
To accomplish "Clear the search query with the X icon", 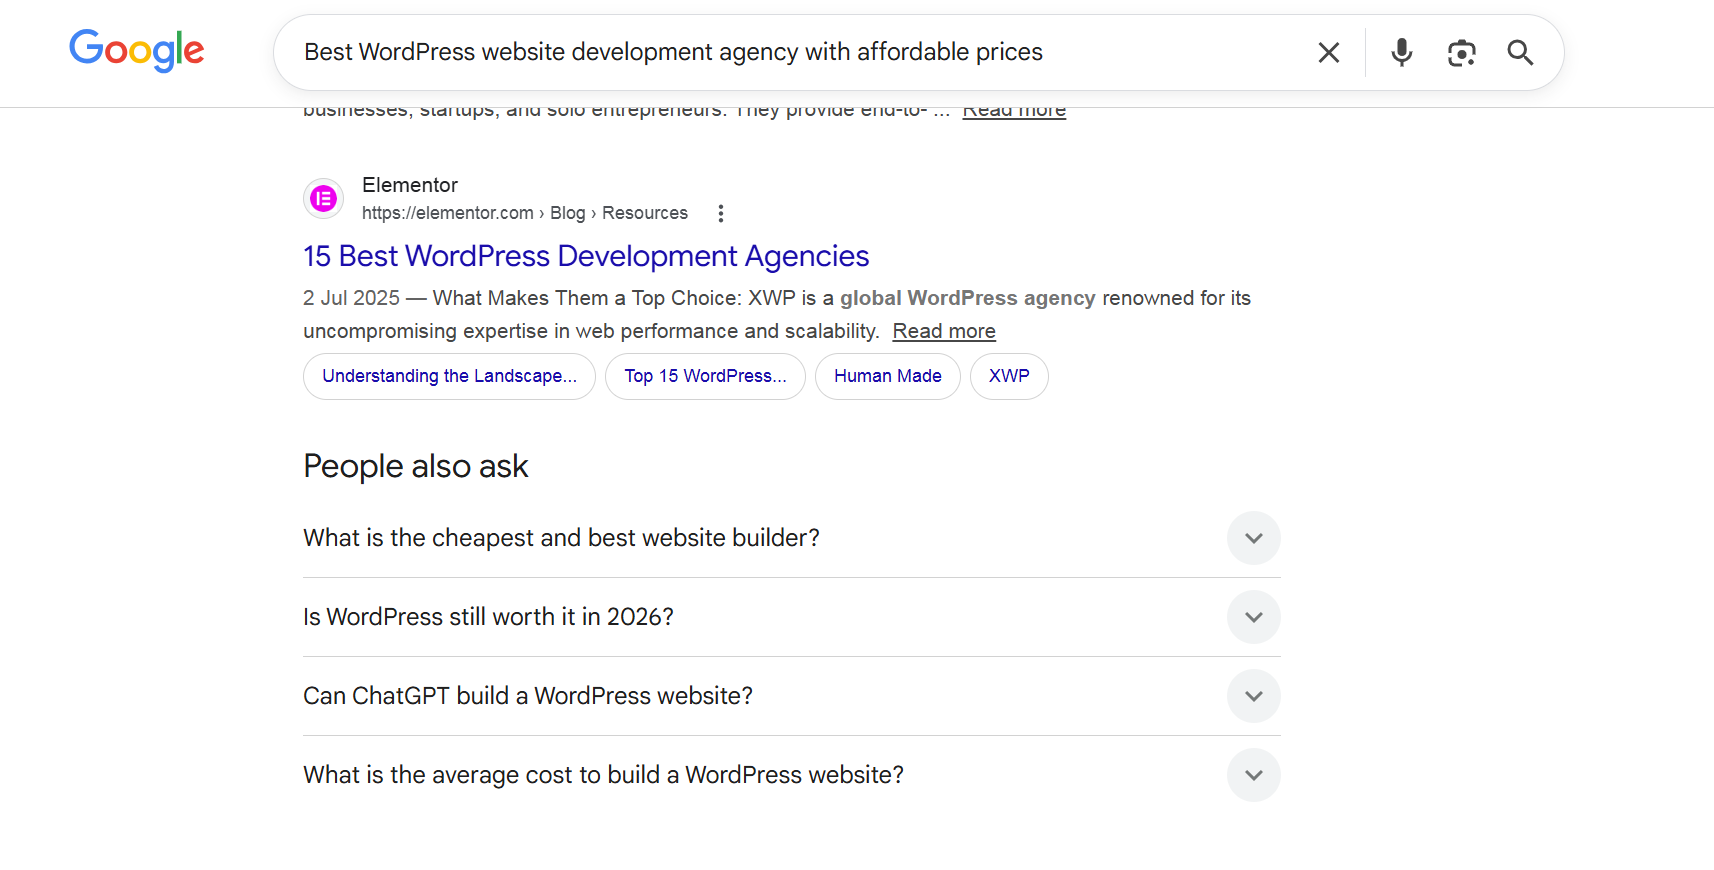I will 1328,53.
